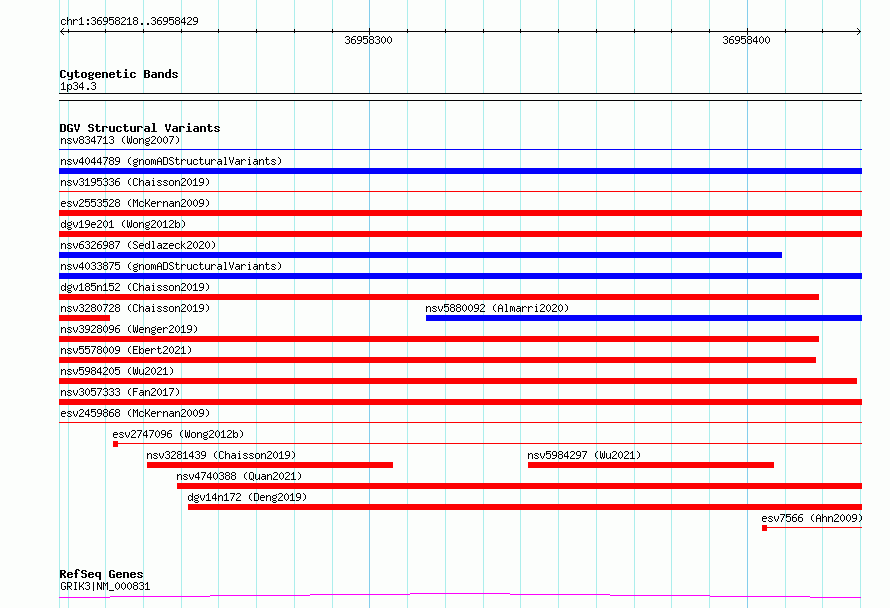Click the nsv3928096 (Wenger2019) label
The image size is (890, 608).
pos(129,329)
